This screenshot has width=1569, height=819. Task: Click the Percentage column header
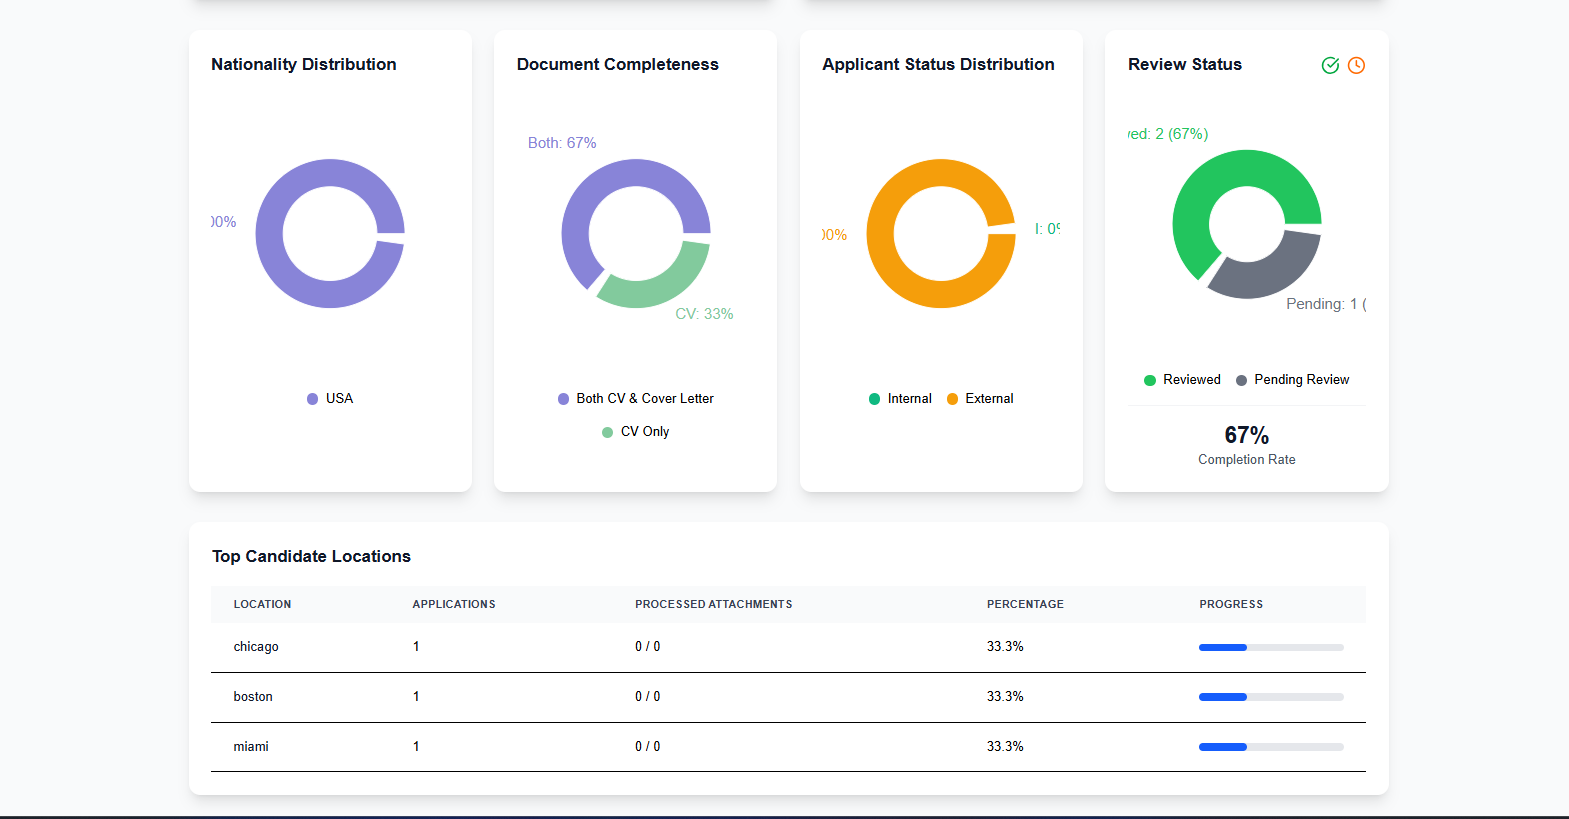[1025, 604]
